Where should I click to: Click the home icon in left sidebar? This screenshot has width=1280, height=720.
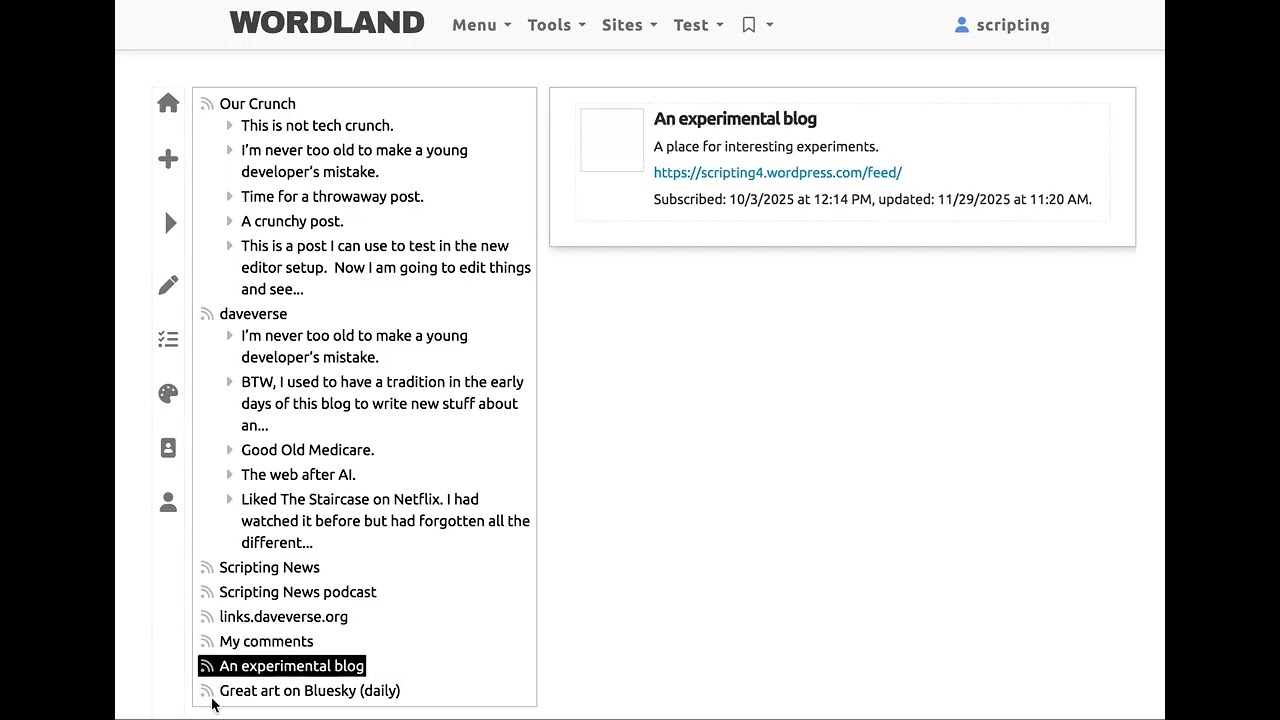(168, 103)
